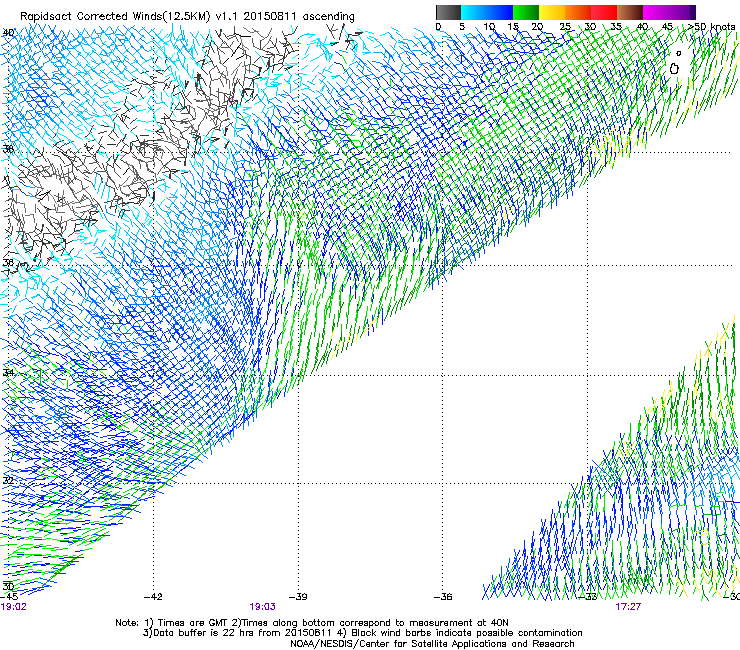This screenshot has width=740, height=650.
Task: Click the '32' latitude axis label
Action: click(x=8, y=481)
